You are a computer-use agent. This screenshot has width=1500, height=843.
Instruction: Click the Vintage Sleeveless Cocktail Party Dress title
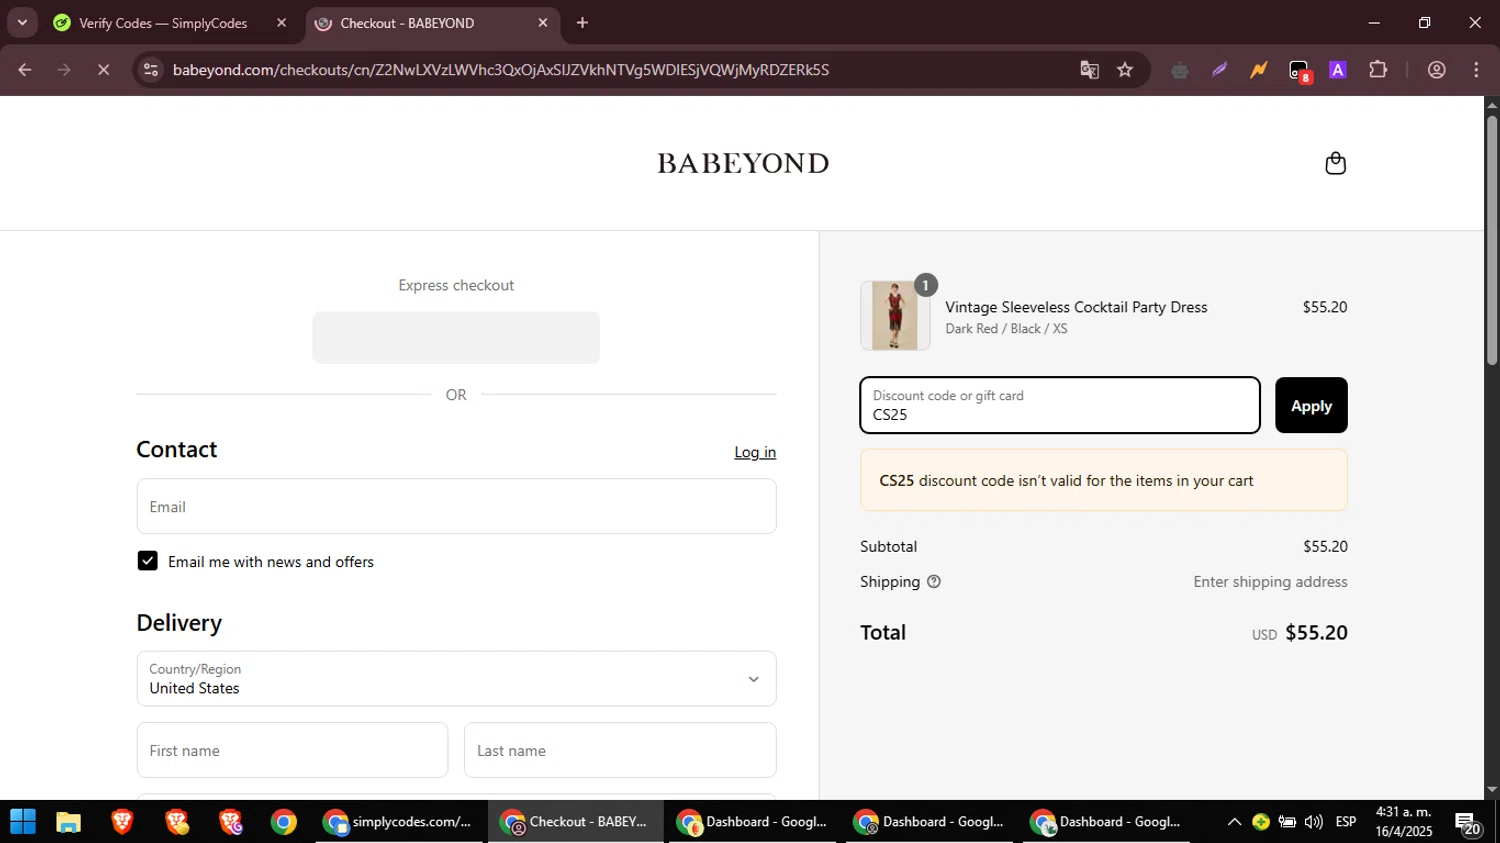tap(1076, 307)
